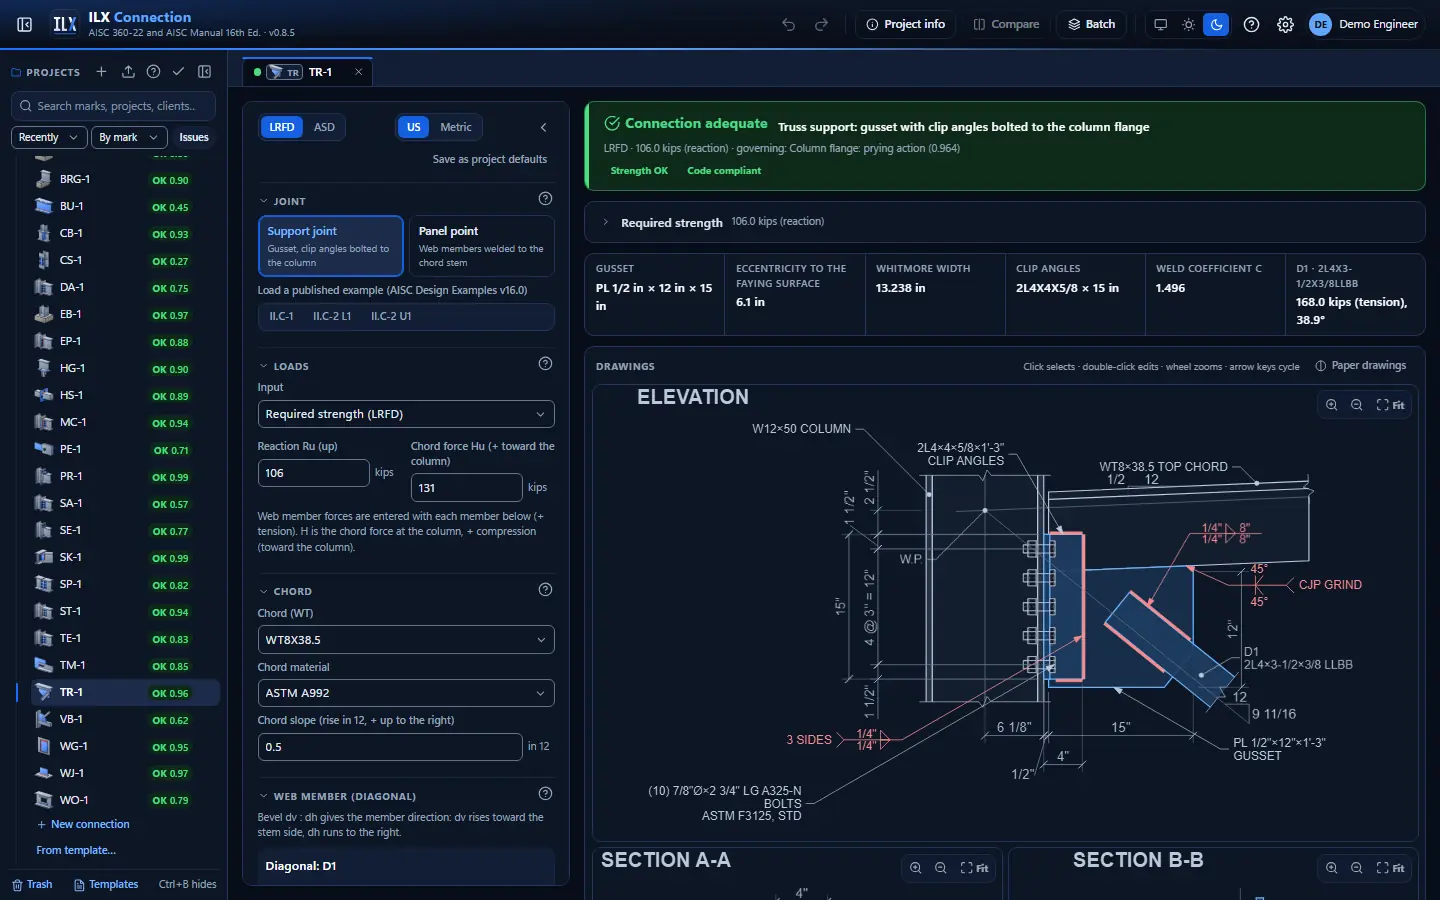
Task: Collapse the Projects panel icon
Action: [x=204, y=72]
